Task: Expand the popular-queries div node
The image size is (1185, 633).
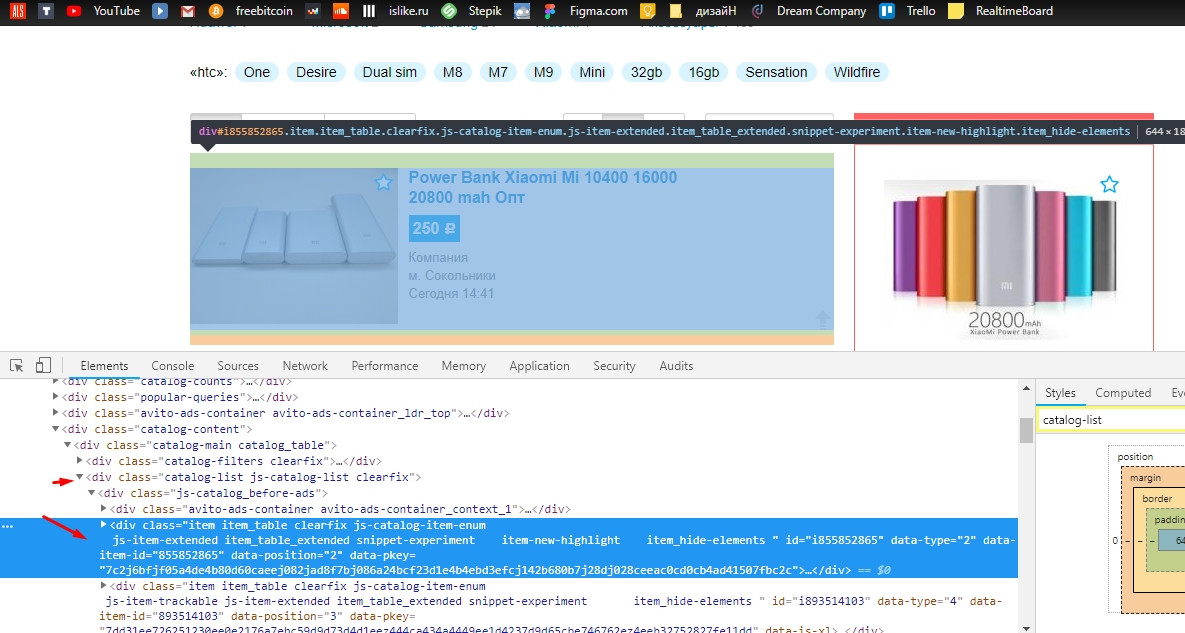Action: pyautogui.click(x=55, y=397)
